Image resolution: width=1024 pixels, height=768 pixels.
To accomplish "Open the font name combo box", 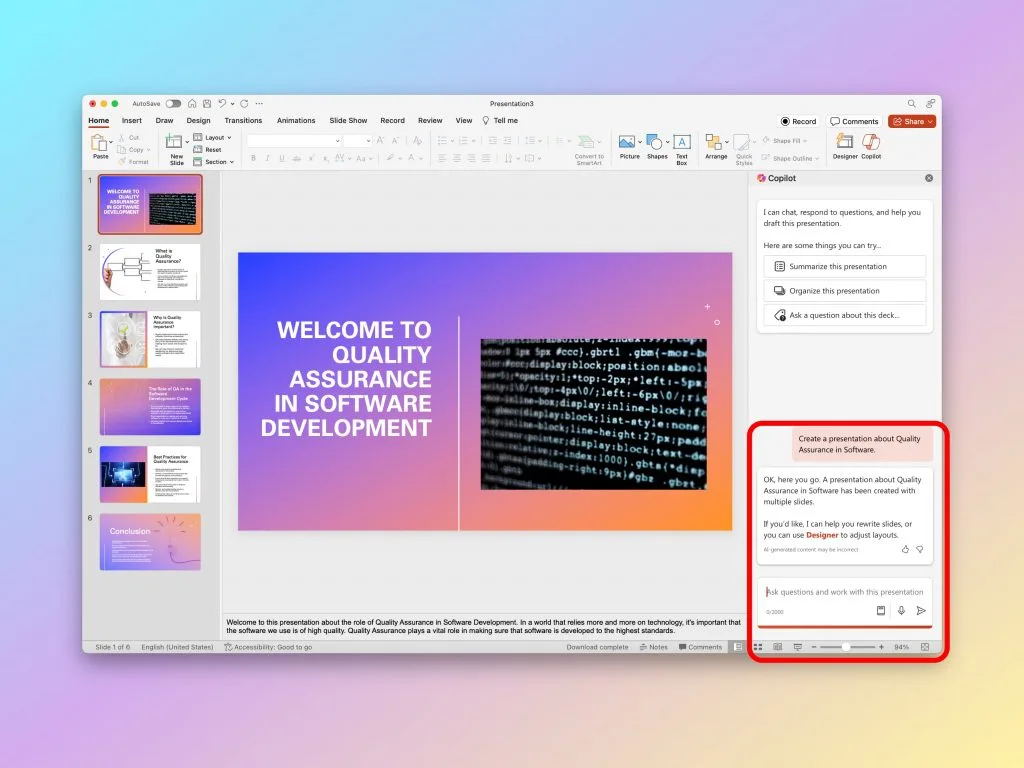I will (294, 140).
